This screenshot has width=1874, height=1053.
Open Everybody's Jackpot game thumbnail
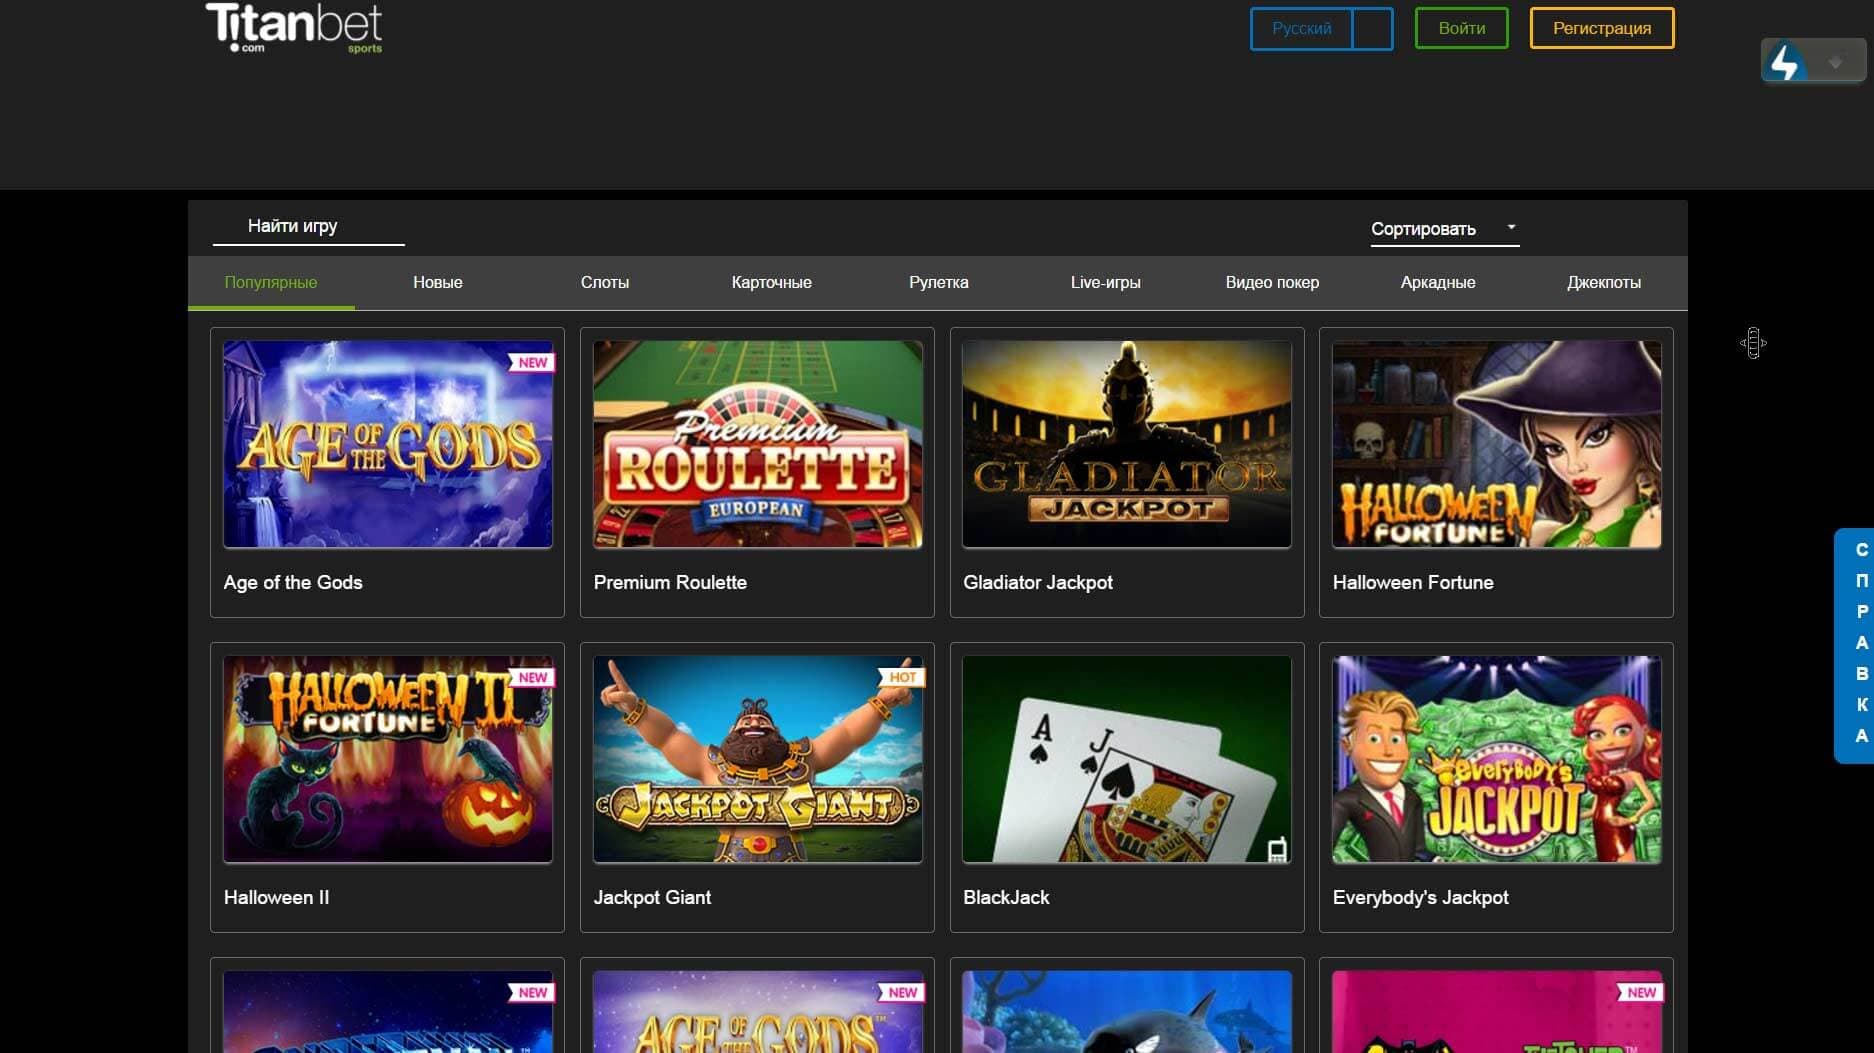(1496, 759)
